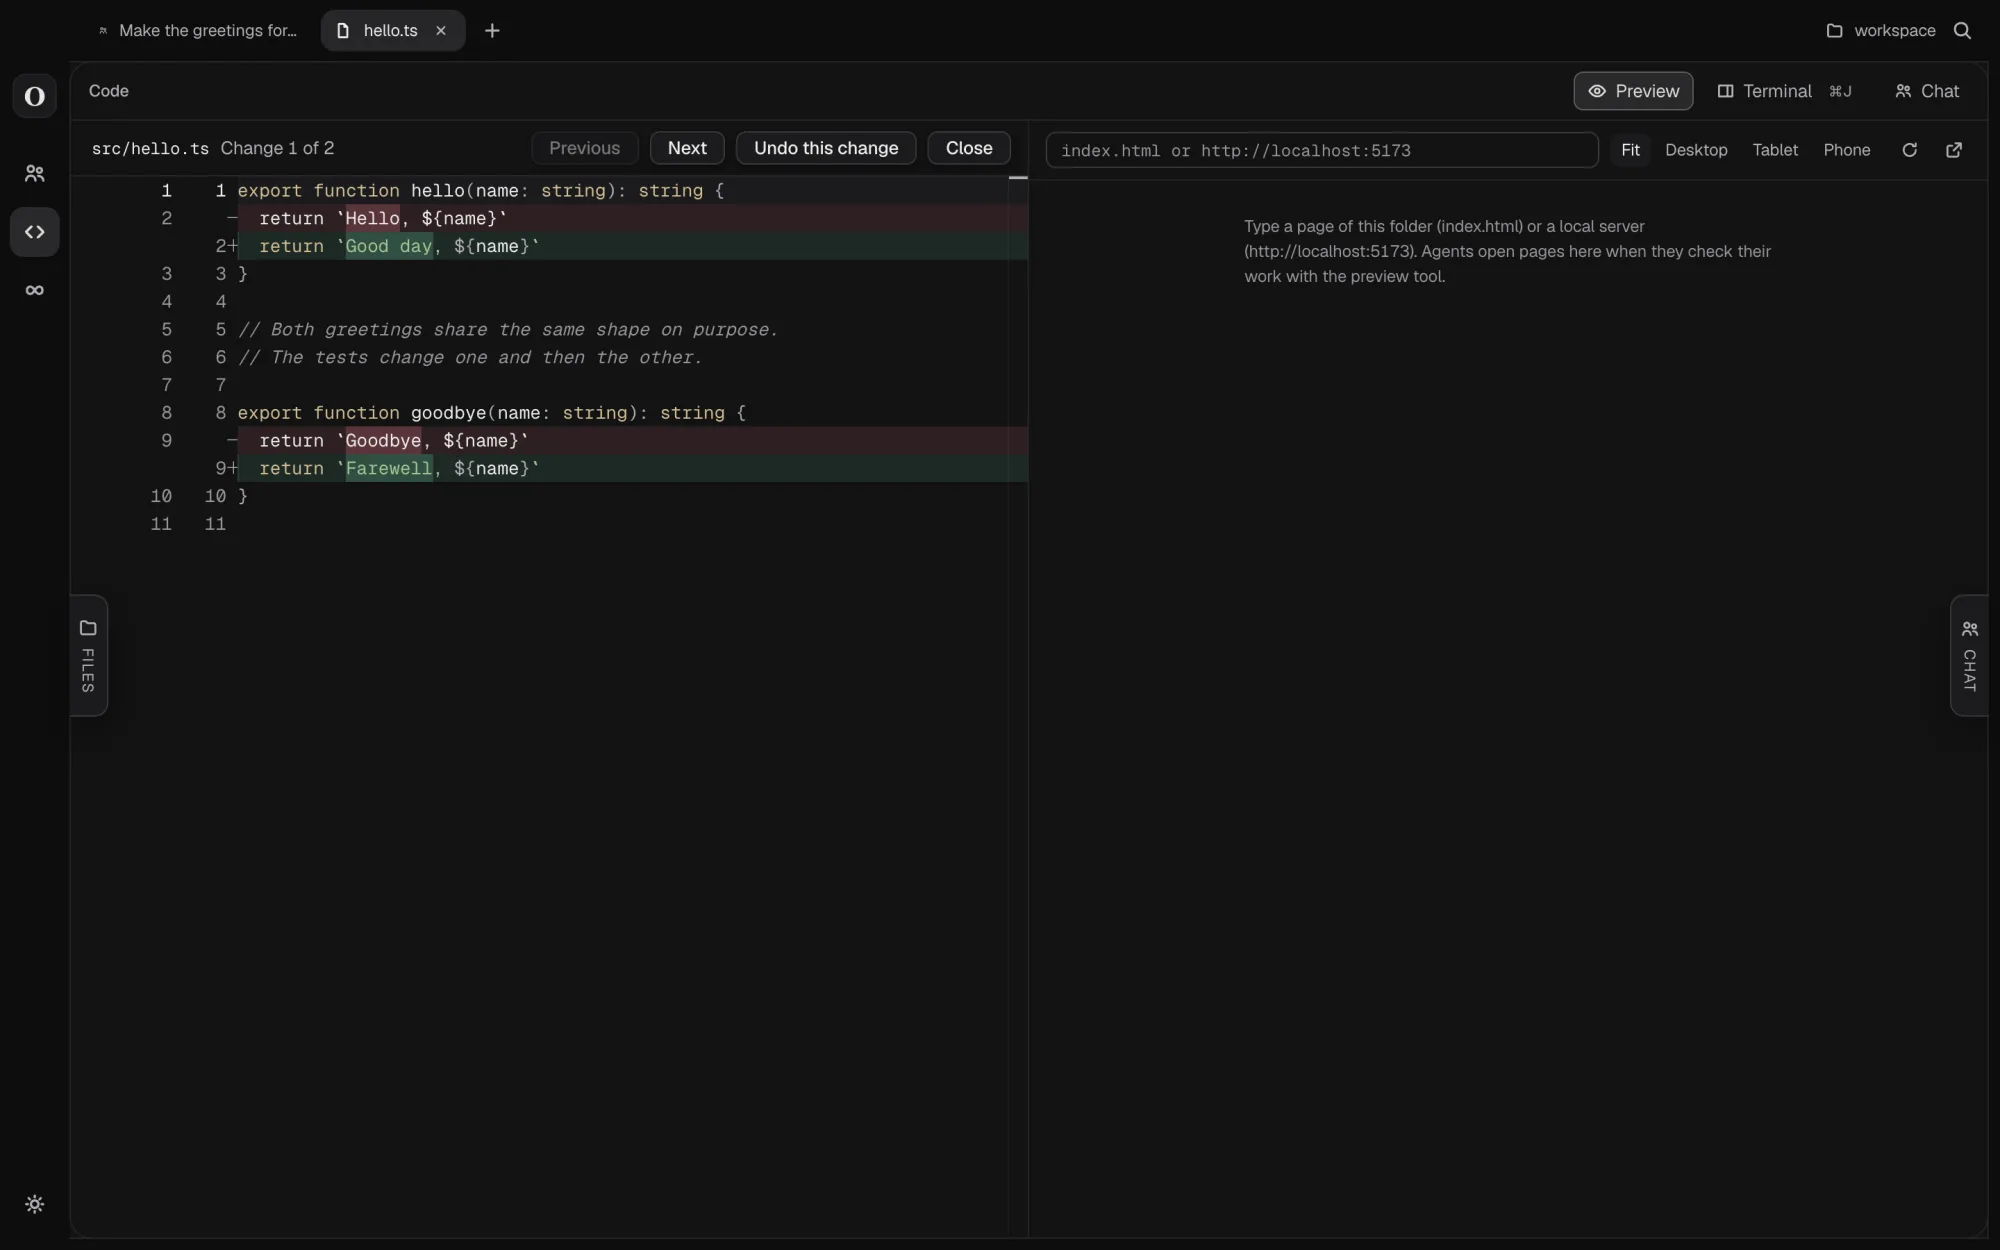Click added line 'Farewell, ${name}'

click(632, 468)
